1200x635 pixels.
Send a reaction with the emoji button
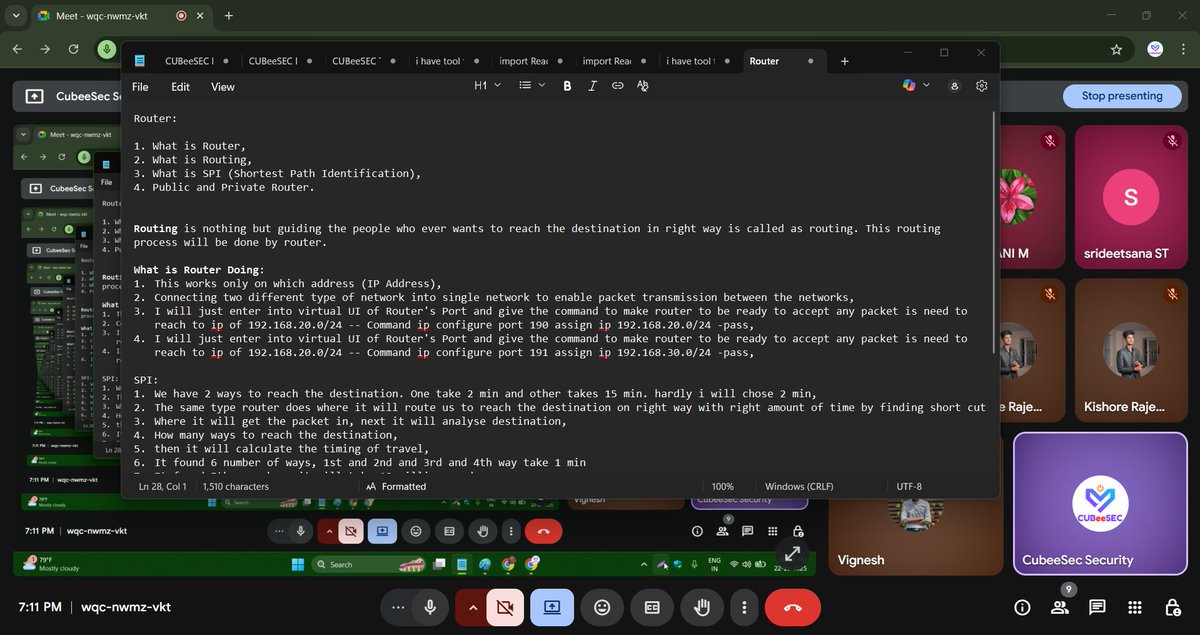click(601, 607)
